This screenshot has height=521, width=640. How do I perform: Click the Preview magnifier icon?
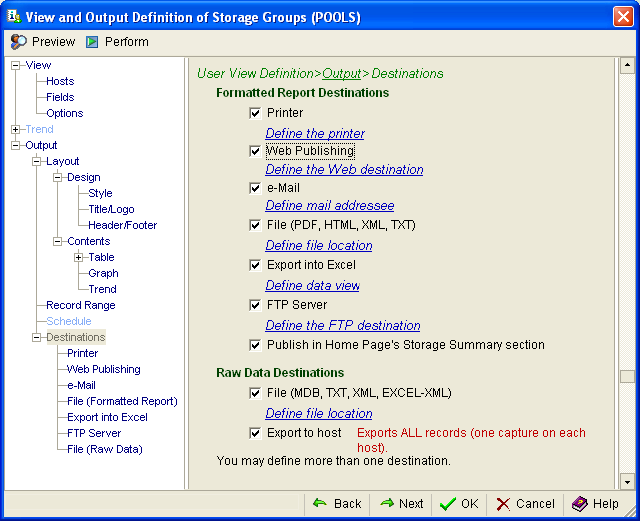pos(18,42)
